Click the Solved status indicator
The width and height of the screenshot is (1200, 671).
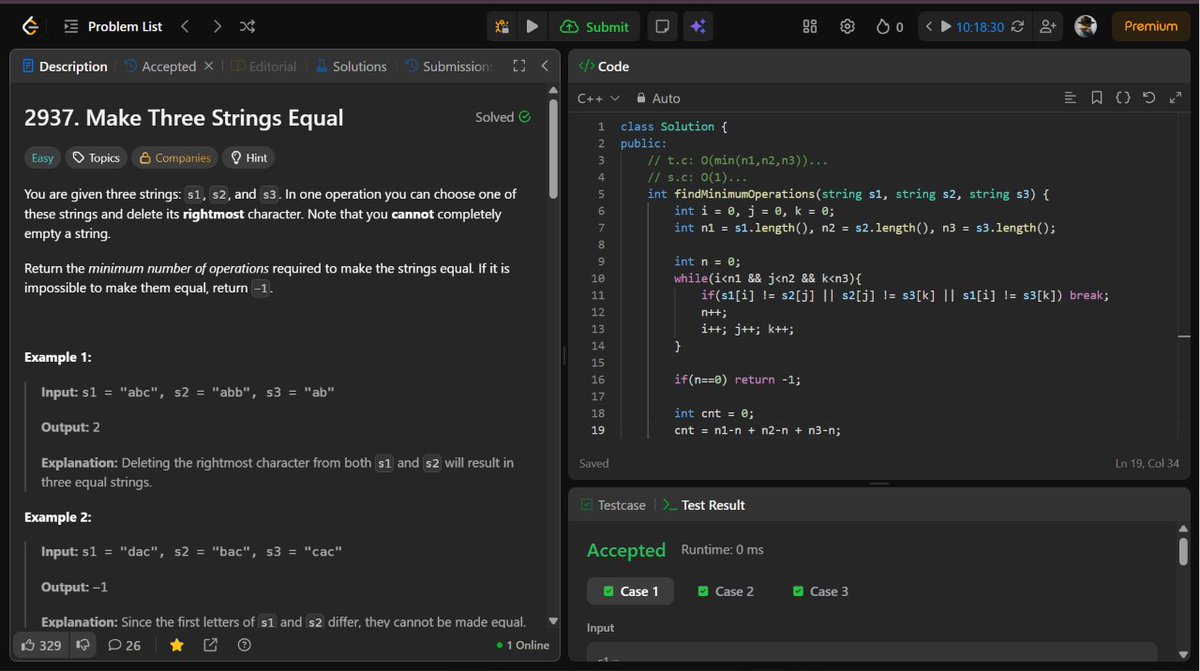tap(503, 117)
